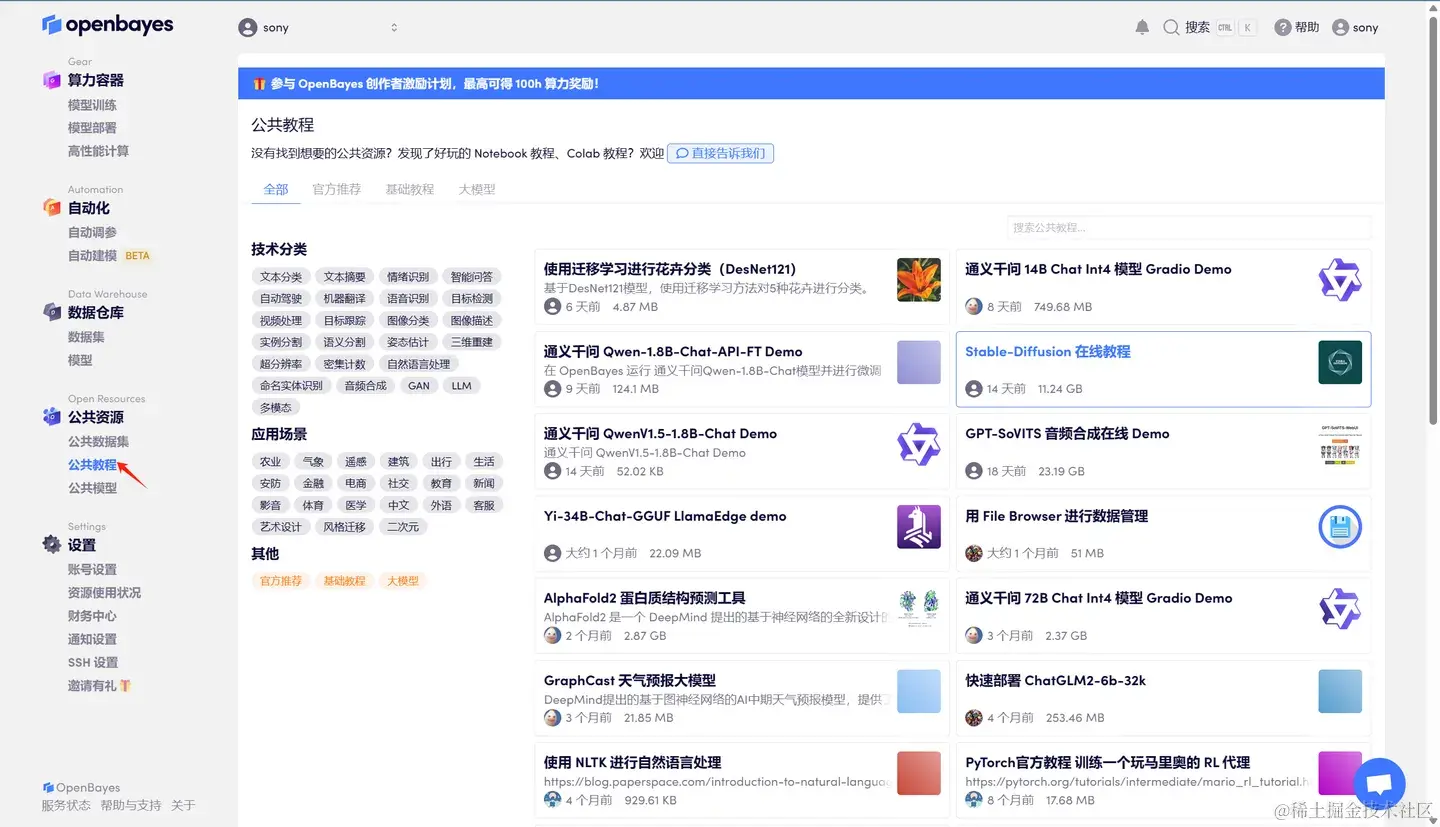Click the NLTK tutorial red thumbnail
Screen dimensions: 1440x827
coord(919,773)
